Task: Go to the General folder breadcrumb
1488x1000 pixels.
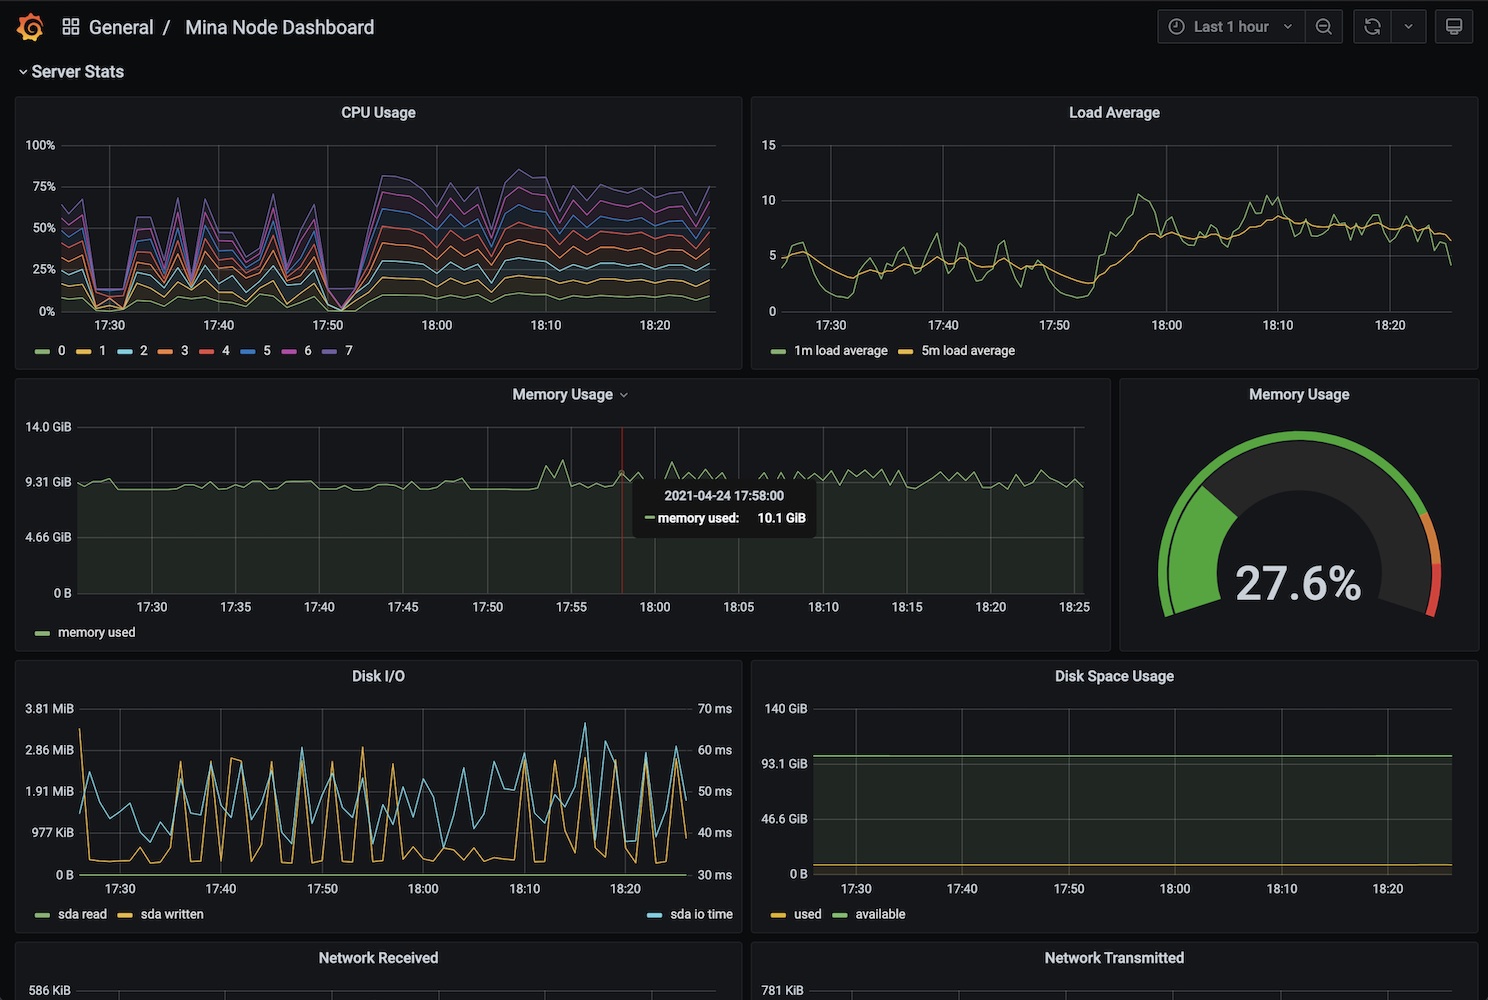Action: tap(121, 27)
